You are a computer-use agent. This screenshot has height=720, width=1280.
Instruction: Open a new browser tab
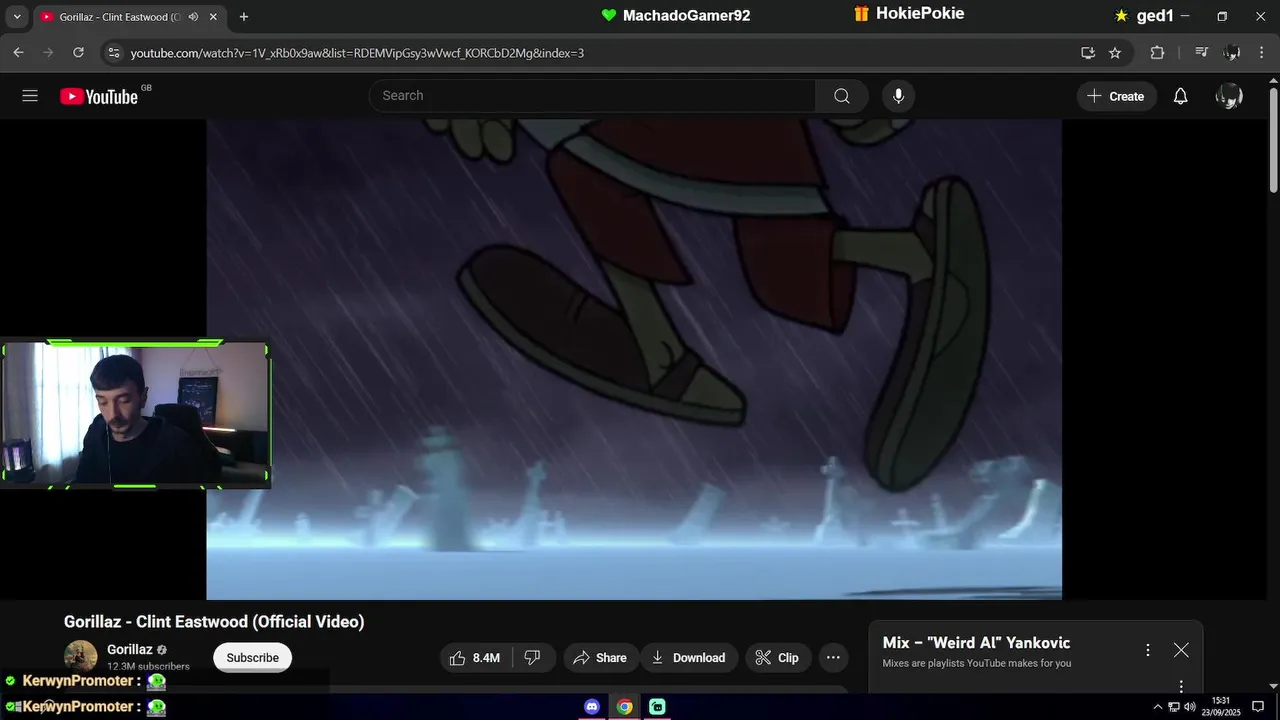tap(244, 17)
